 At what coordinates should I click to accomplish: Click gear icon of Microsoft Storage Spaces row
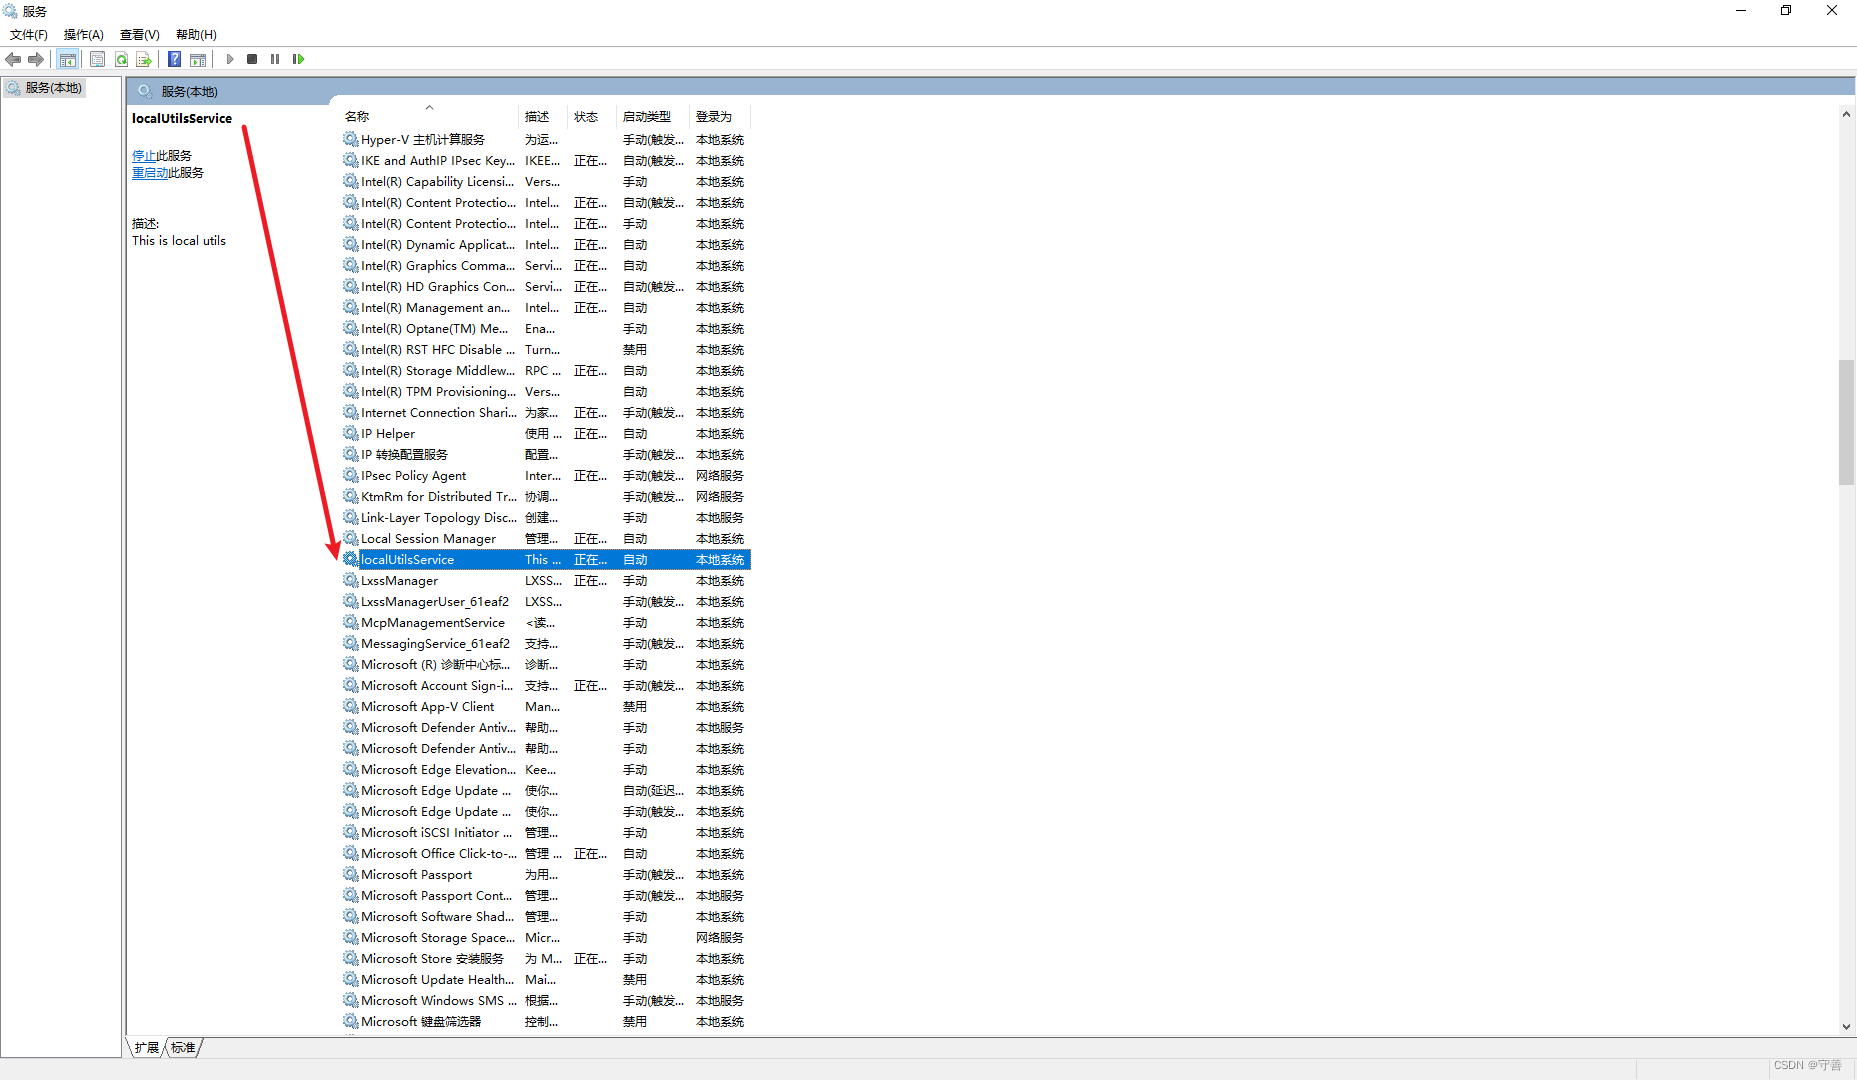point(351,937)
